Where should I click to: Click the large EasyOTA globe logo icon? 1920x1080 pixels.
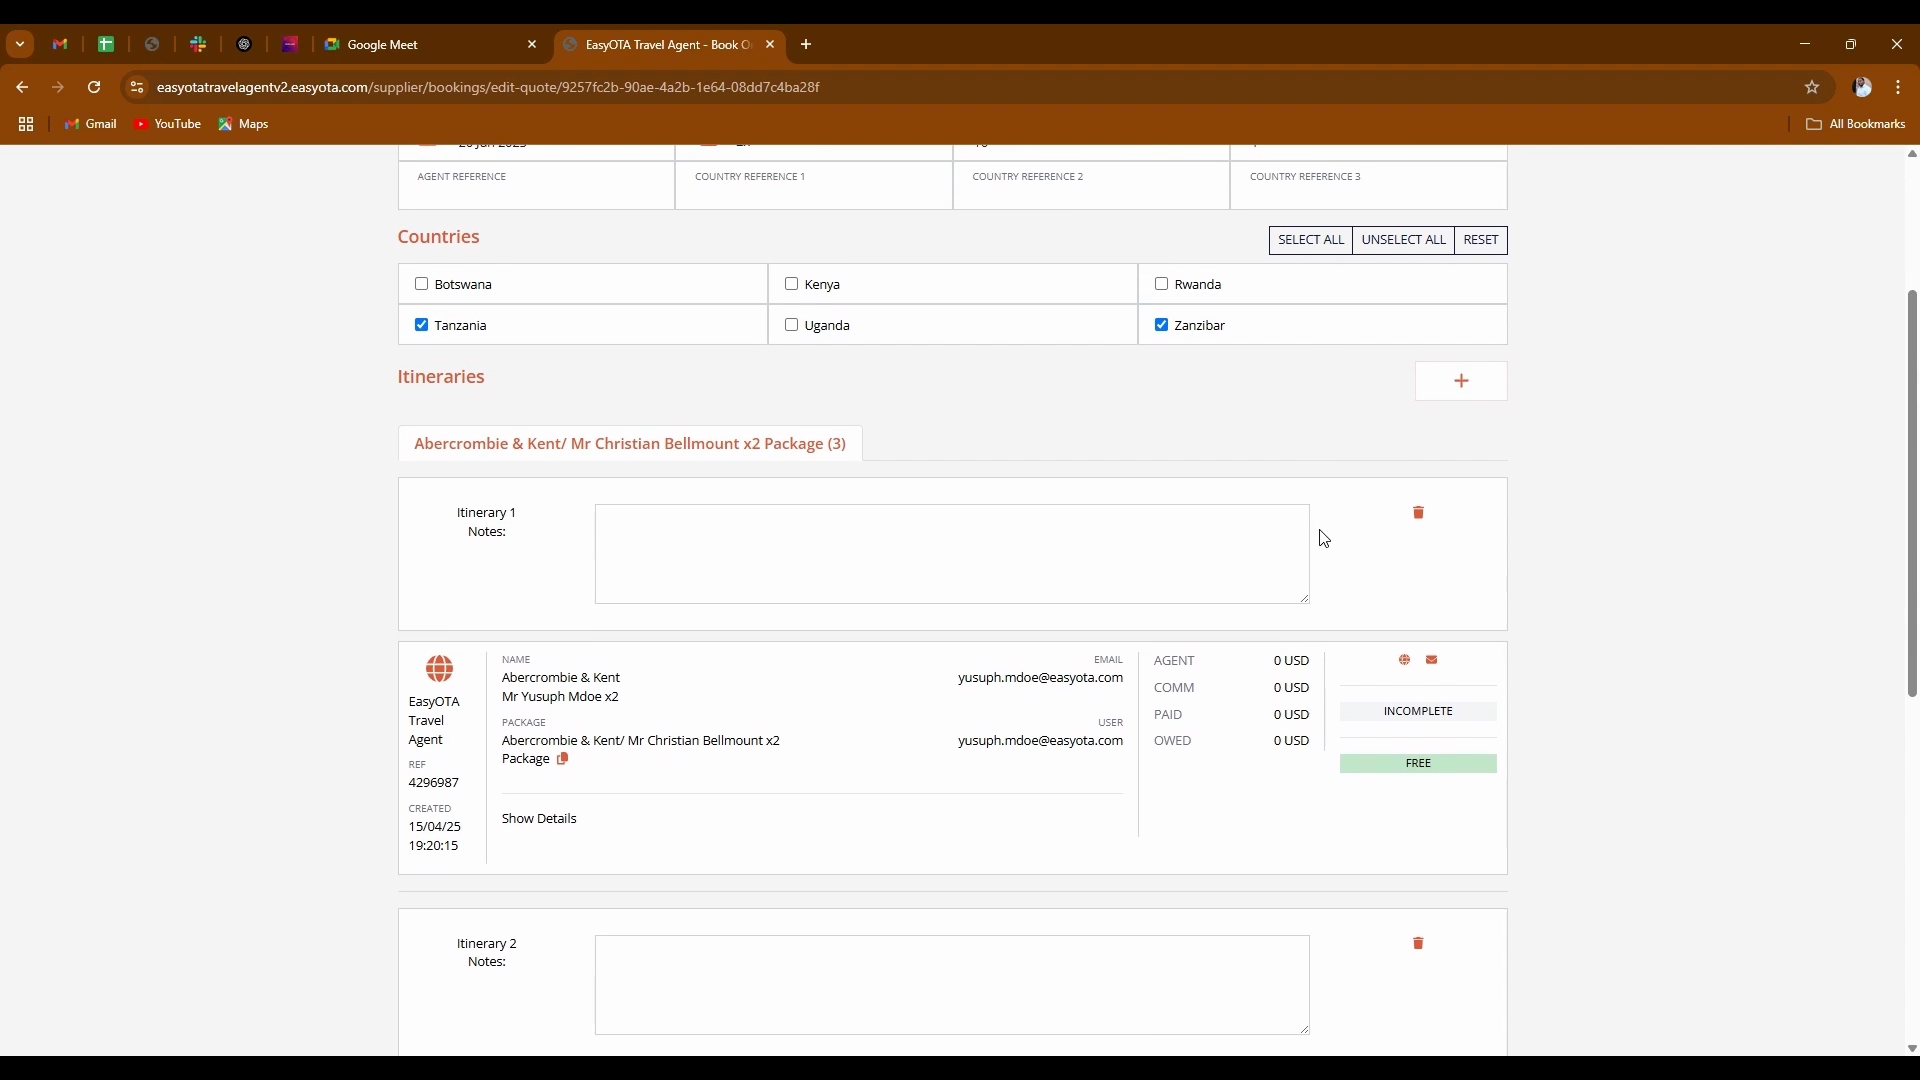point(439,669)
